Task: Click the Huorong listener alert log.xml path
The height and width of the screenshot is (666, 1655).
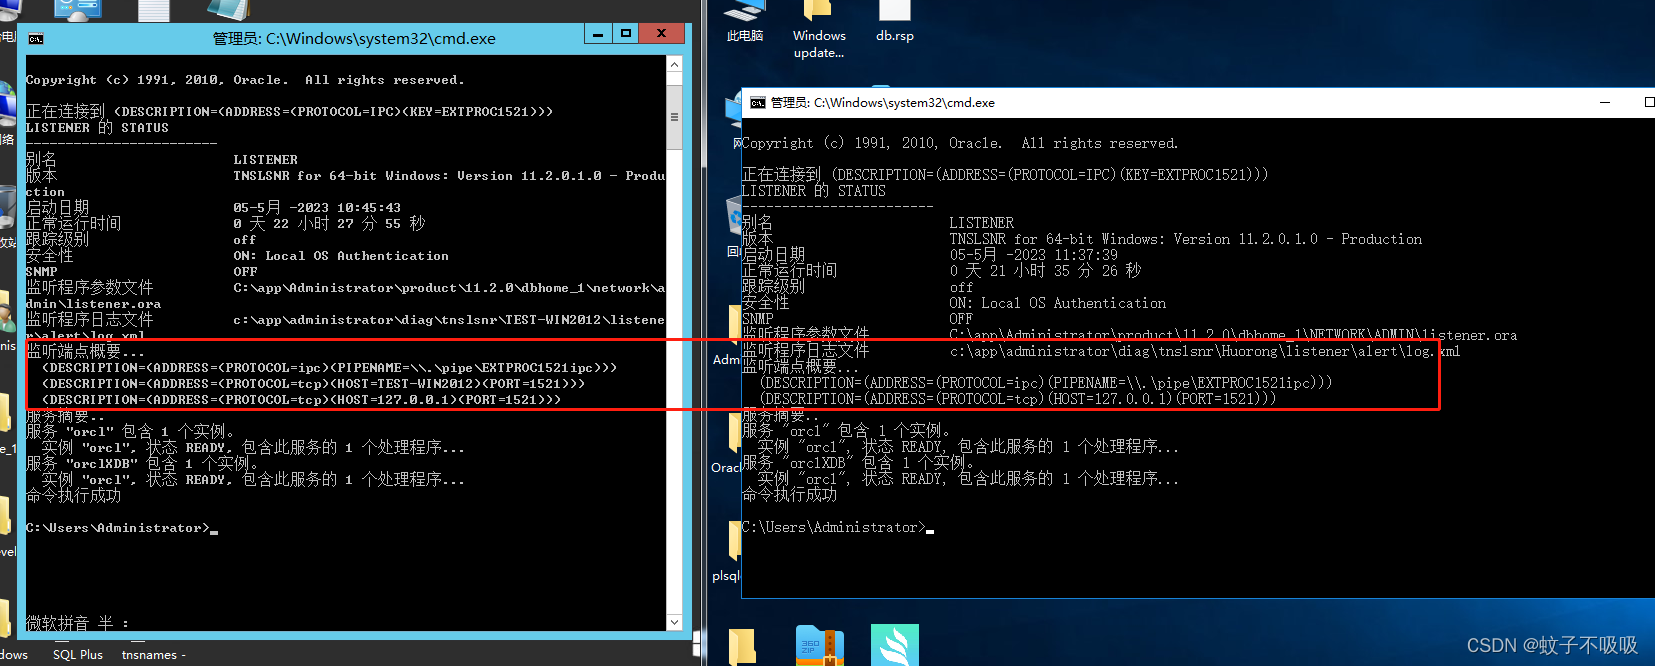Action: 1205,351
